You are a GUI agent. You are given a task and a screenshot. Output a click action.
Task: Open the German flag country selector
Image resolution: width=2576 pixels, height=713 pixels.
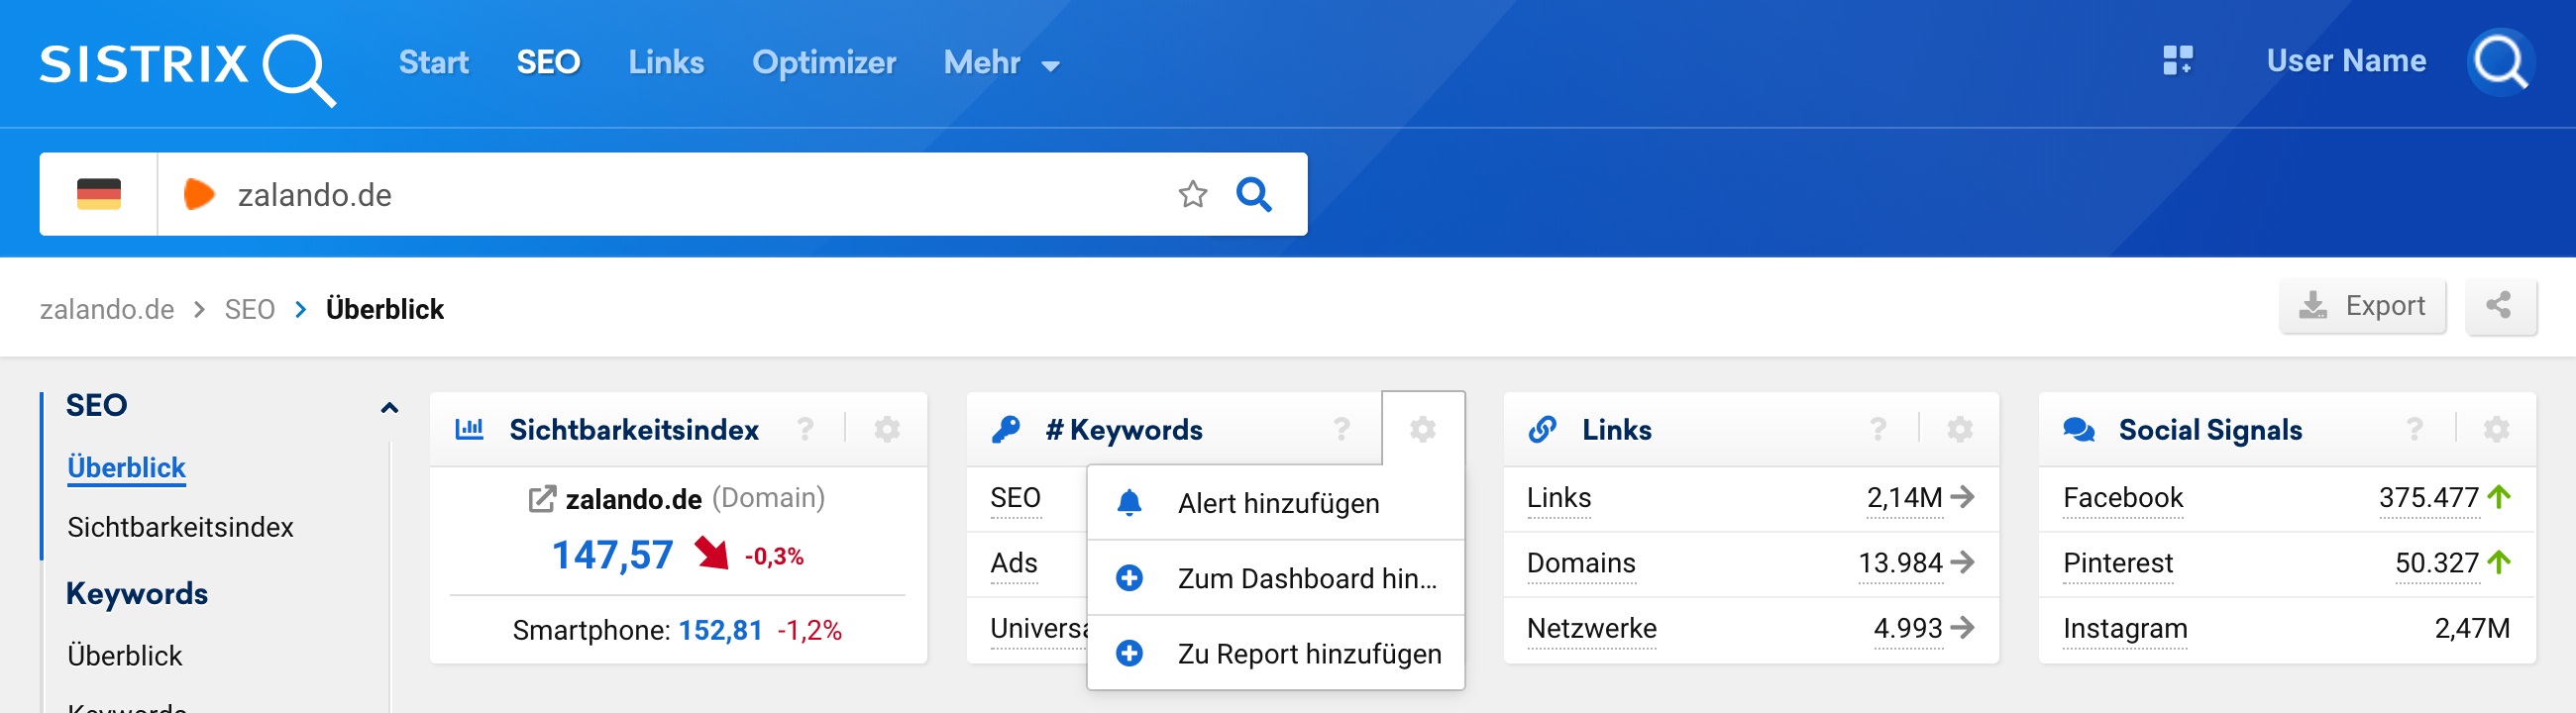click(x=99, y=194)
